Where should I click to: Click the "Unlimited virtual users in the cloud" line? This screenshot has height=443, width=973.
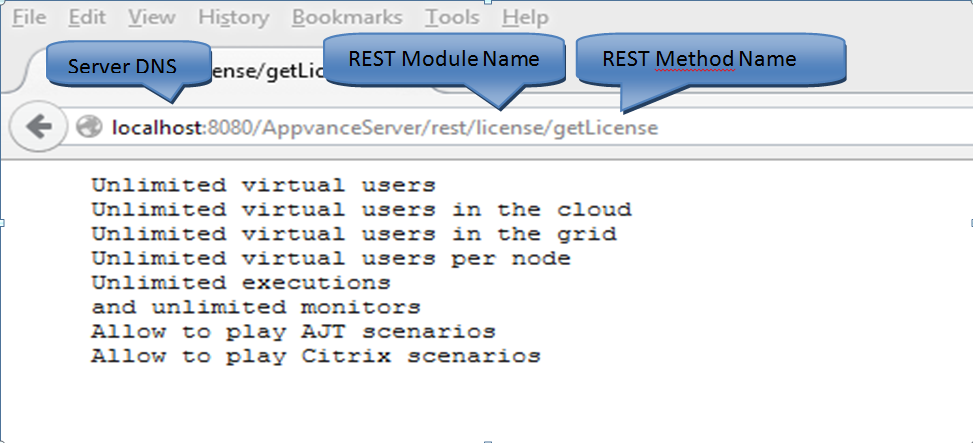[x=361, y=210]
